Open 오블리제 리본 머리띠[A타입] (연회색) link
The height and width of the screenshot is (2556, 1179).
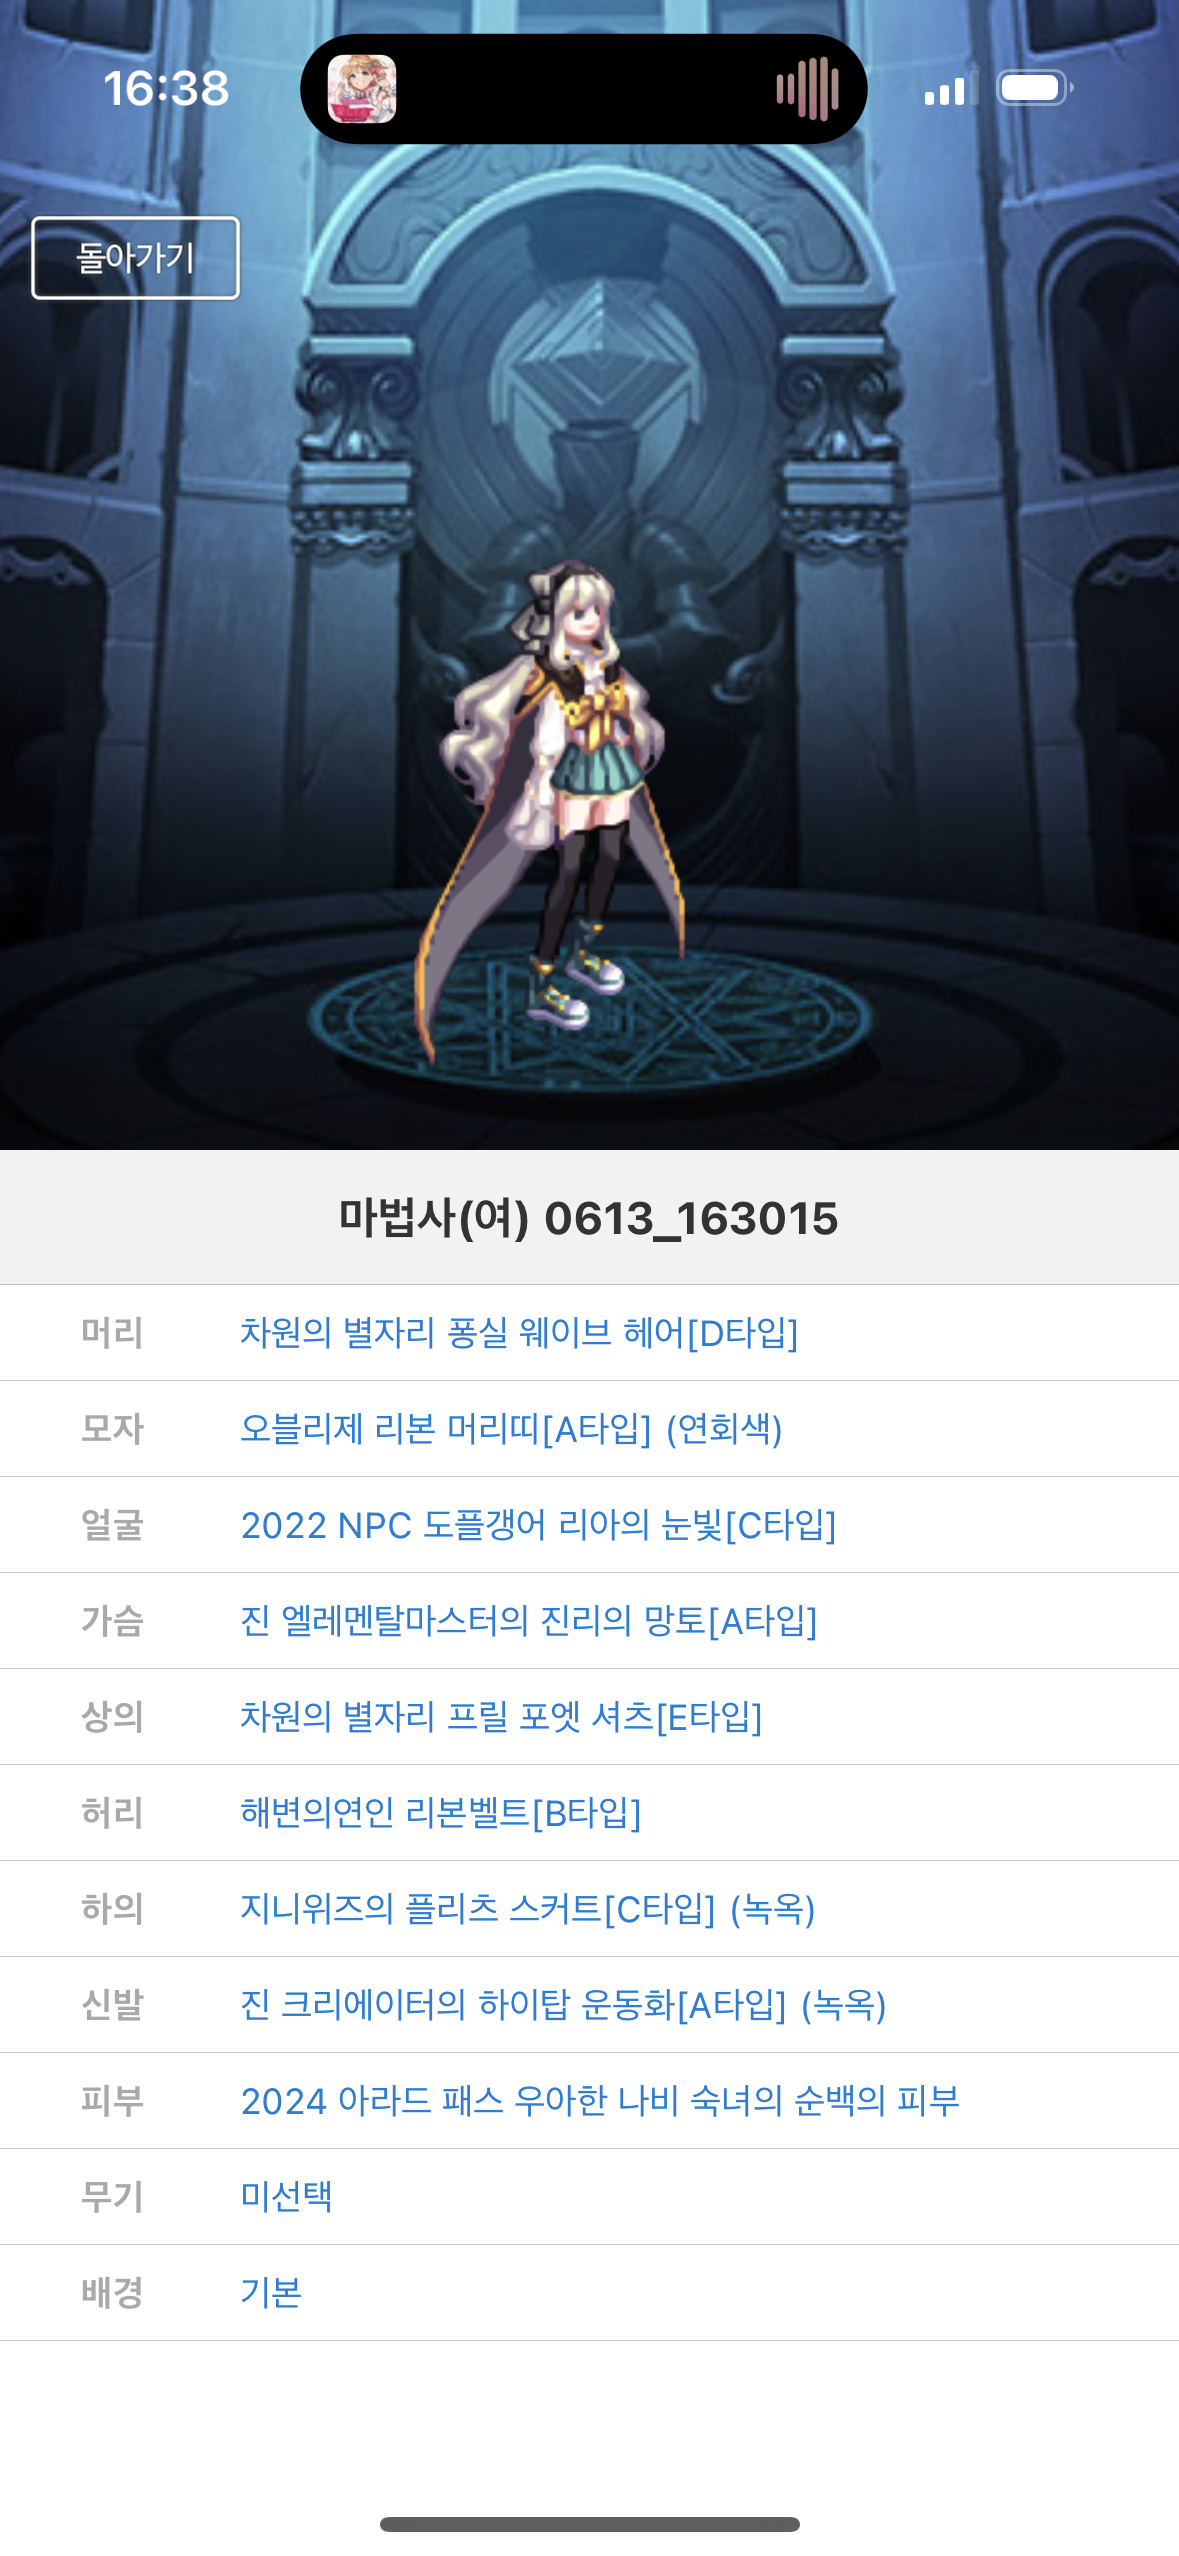coord(511,1429)
